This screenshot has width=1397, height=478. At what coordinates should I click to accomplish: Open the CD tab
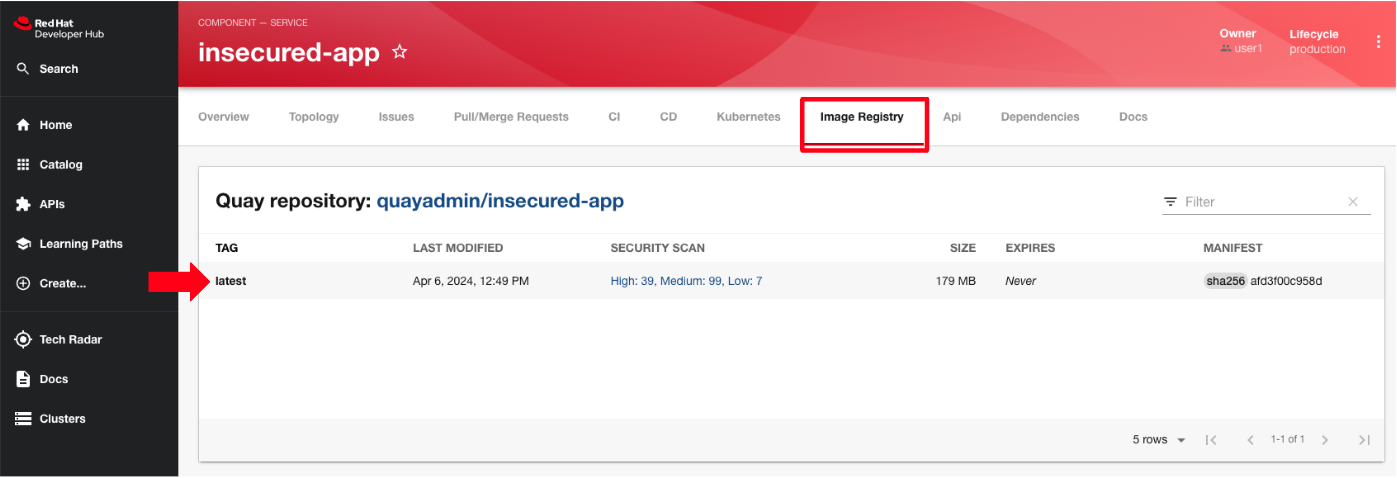pyautogui.click(x=669, y=117)
